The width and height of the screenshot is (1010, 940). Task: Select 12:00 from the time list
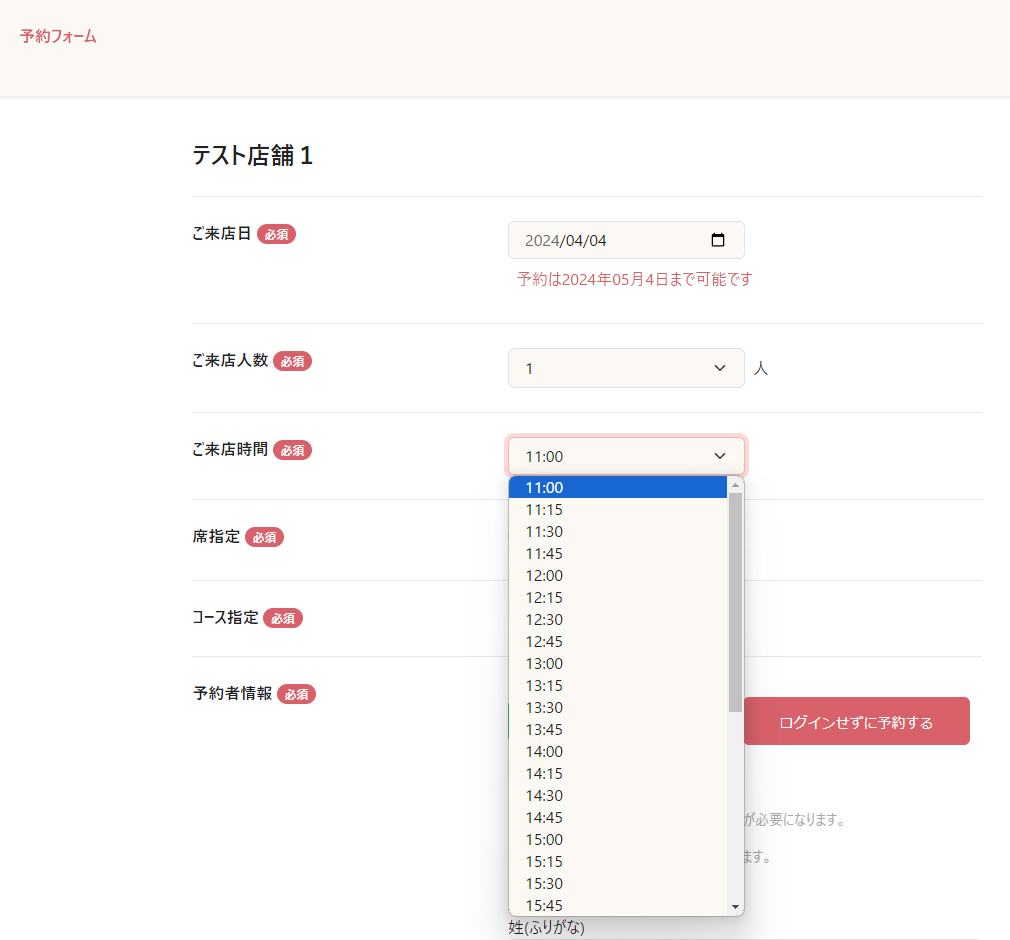tap(544, 576)
